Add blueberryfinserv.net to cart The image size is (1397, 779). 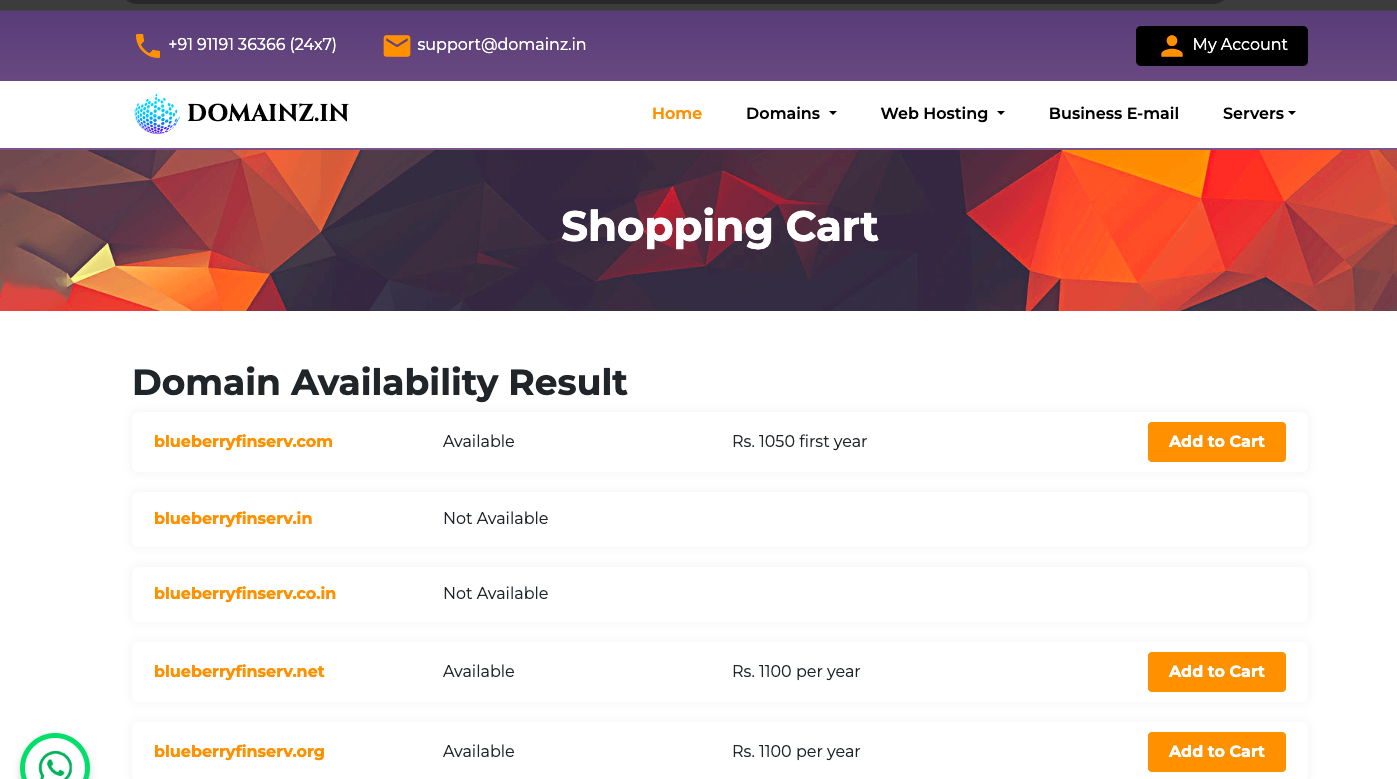[x=1216, y=672]
